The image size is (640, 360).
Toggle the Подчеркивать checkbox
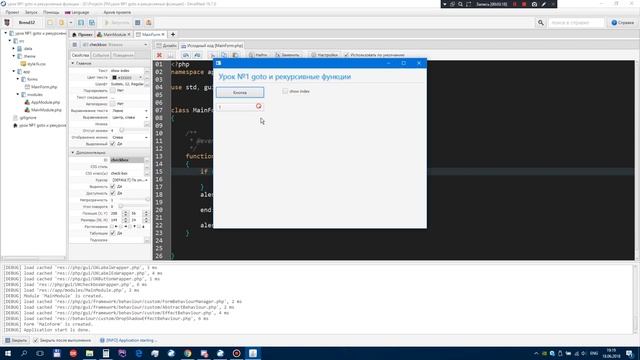[x=113, y=91]
